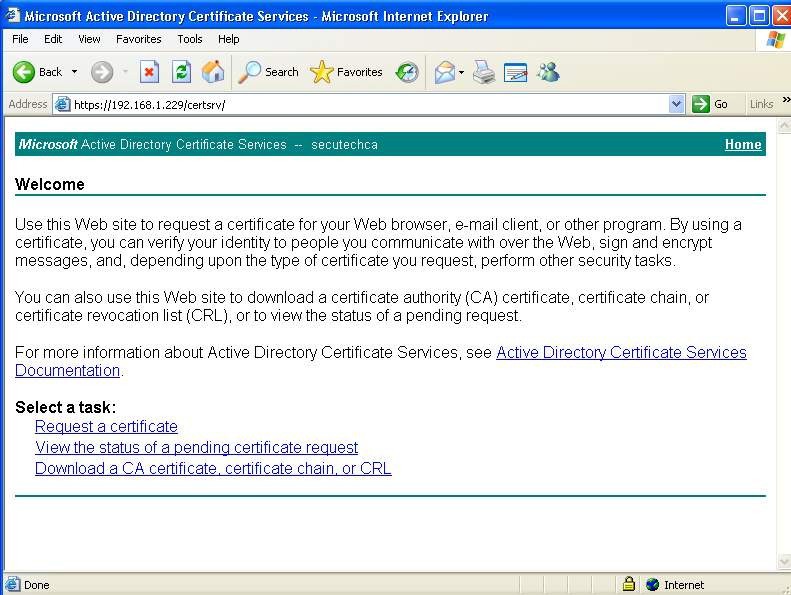
Task: Download a CA certificate, chain, or CRL
Action: tap(213, 468)
